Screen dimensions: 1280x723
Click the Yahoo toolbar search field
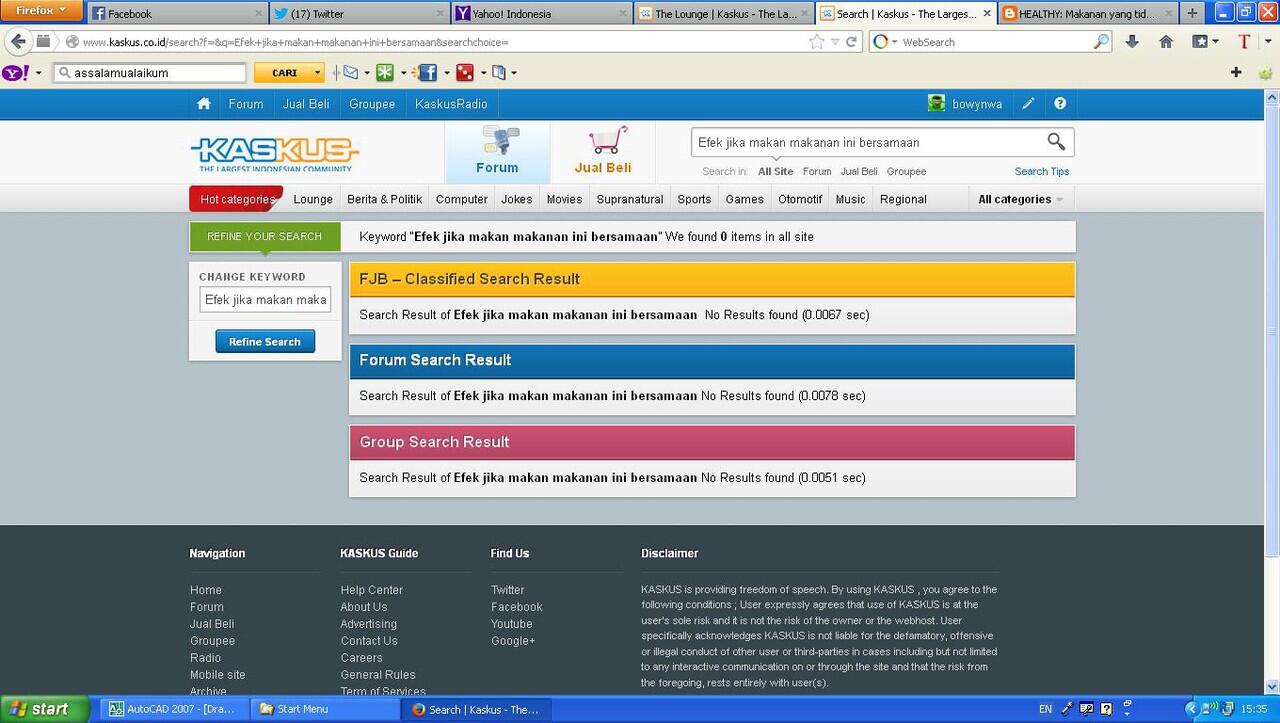pos(150,73)
